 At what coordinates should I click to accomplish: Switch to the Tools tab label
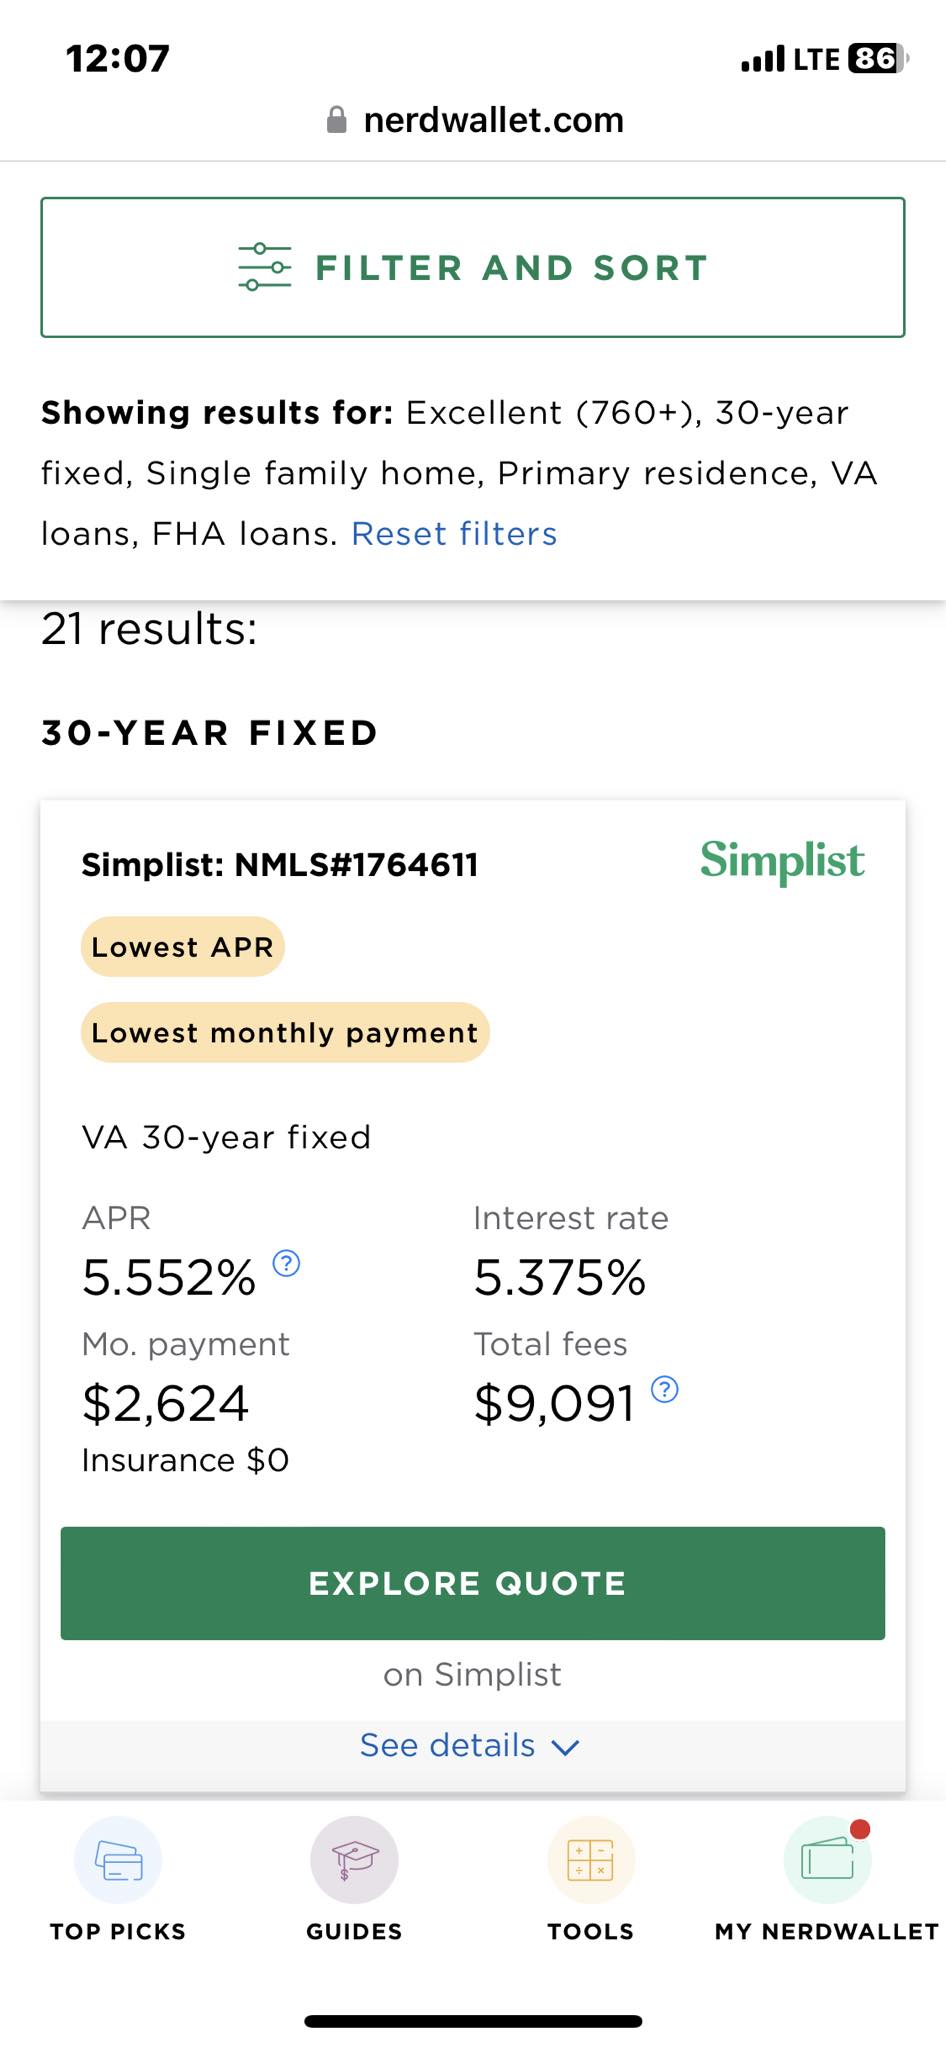coord(590,1931)
